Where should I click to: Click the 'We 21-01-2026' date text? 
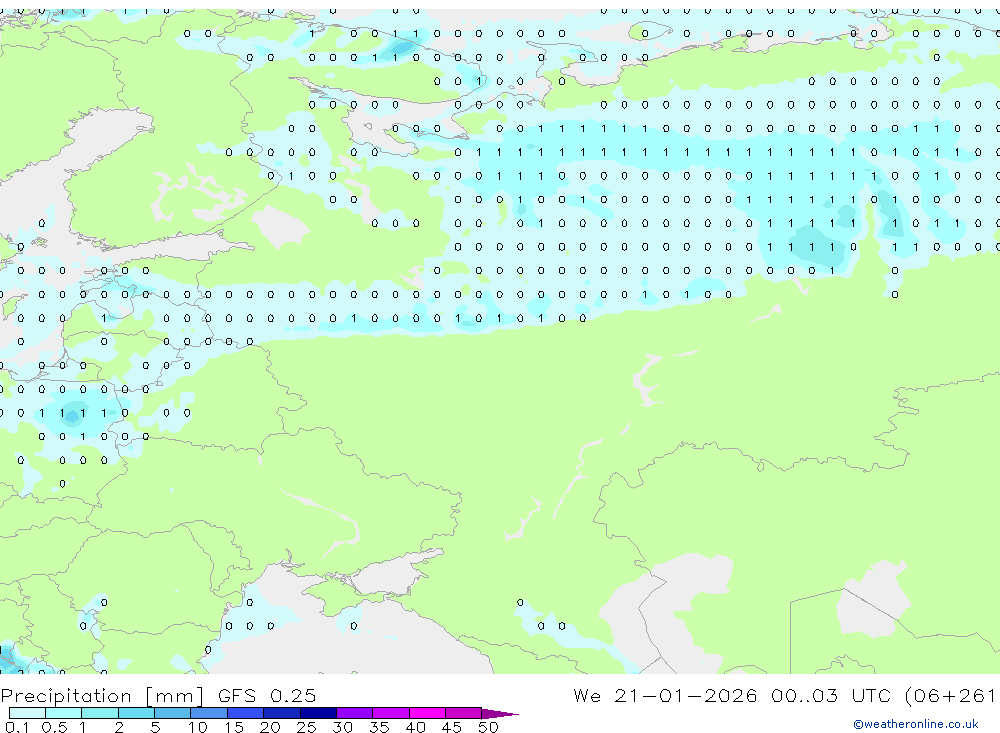(x=665, y=695)
